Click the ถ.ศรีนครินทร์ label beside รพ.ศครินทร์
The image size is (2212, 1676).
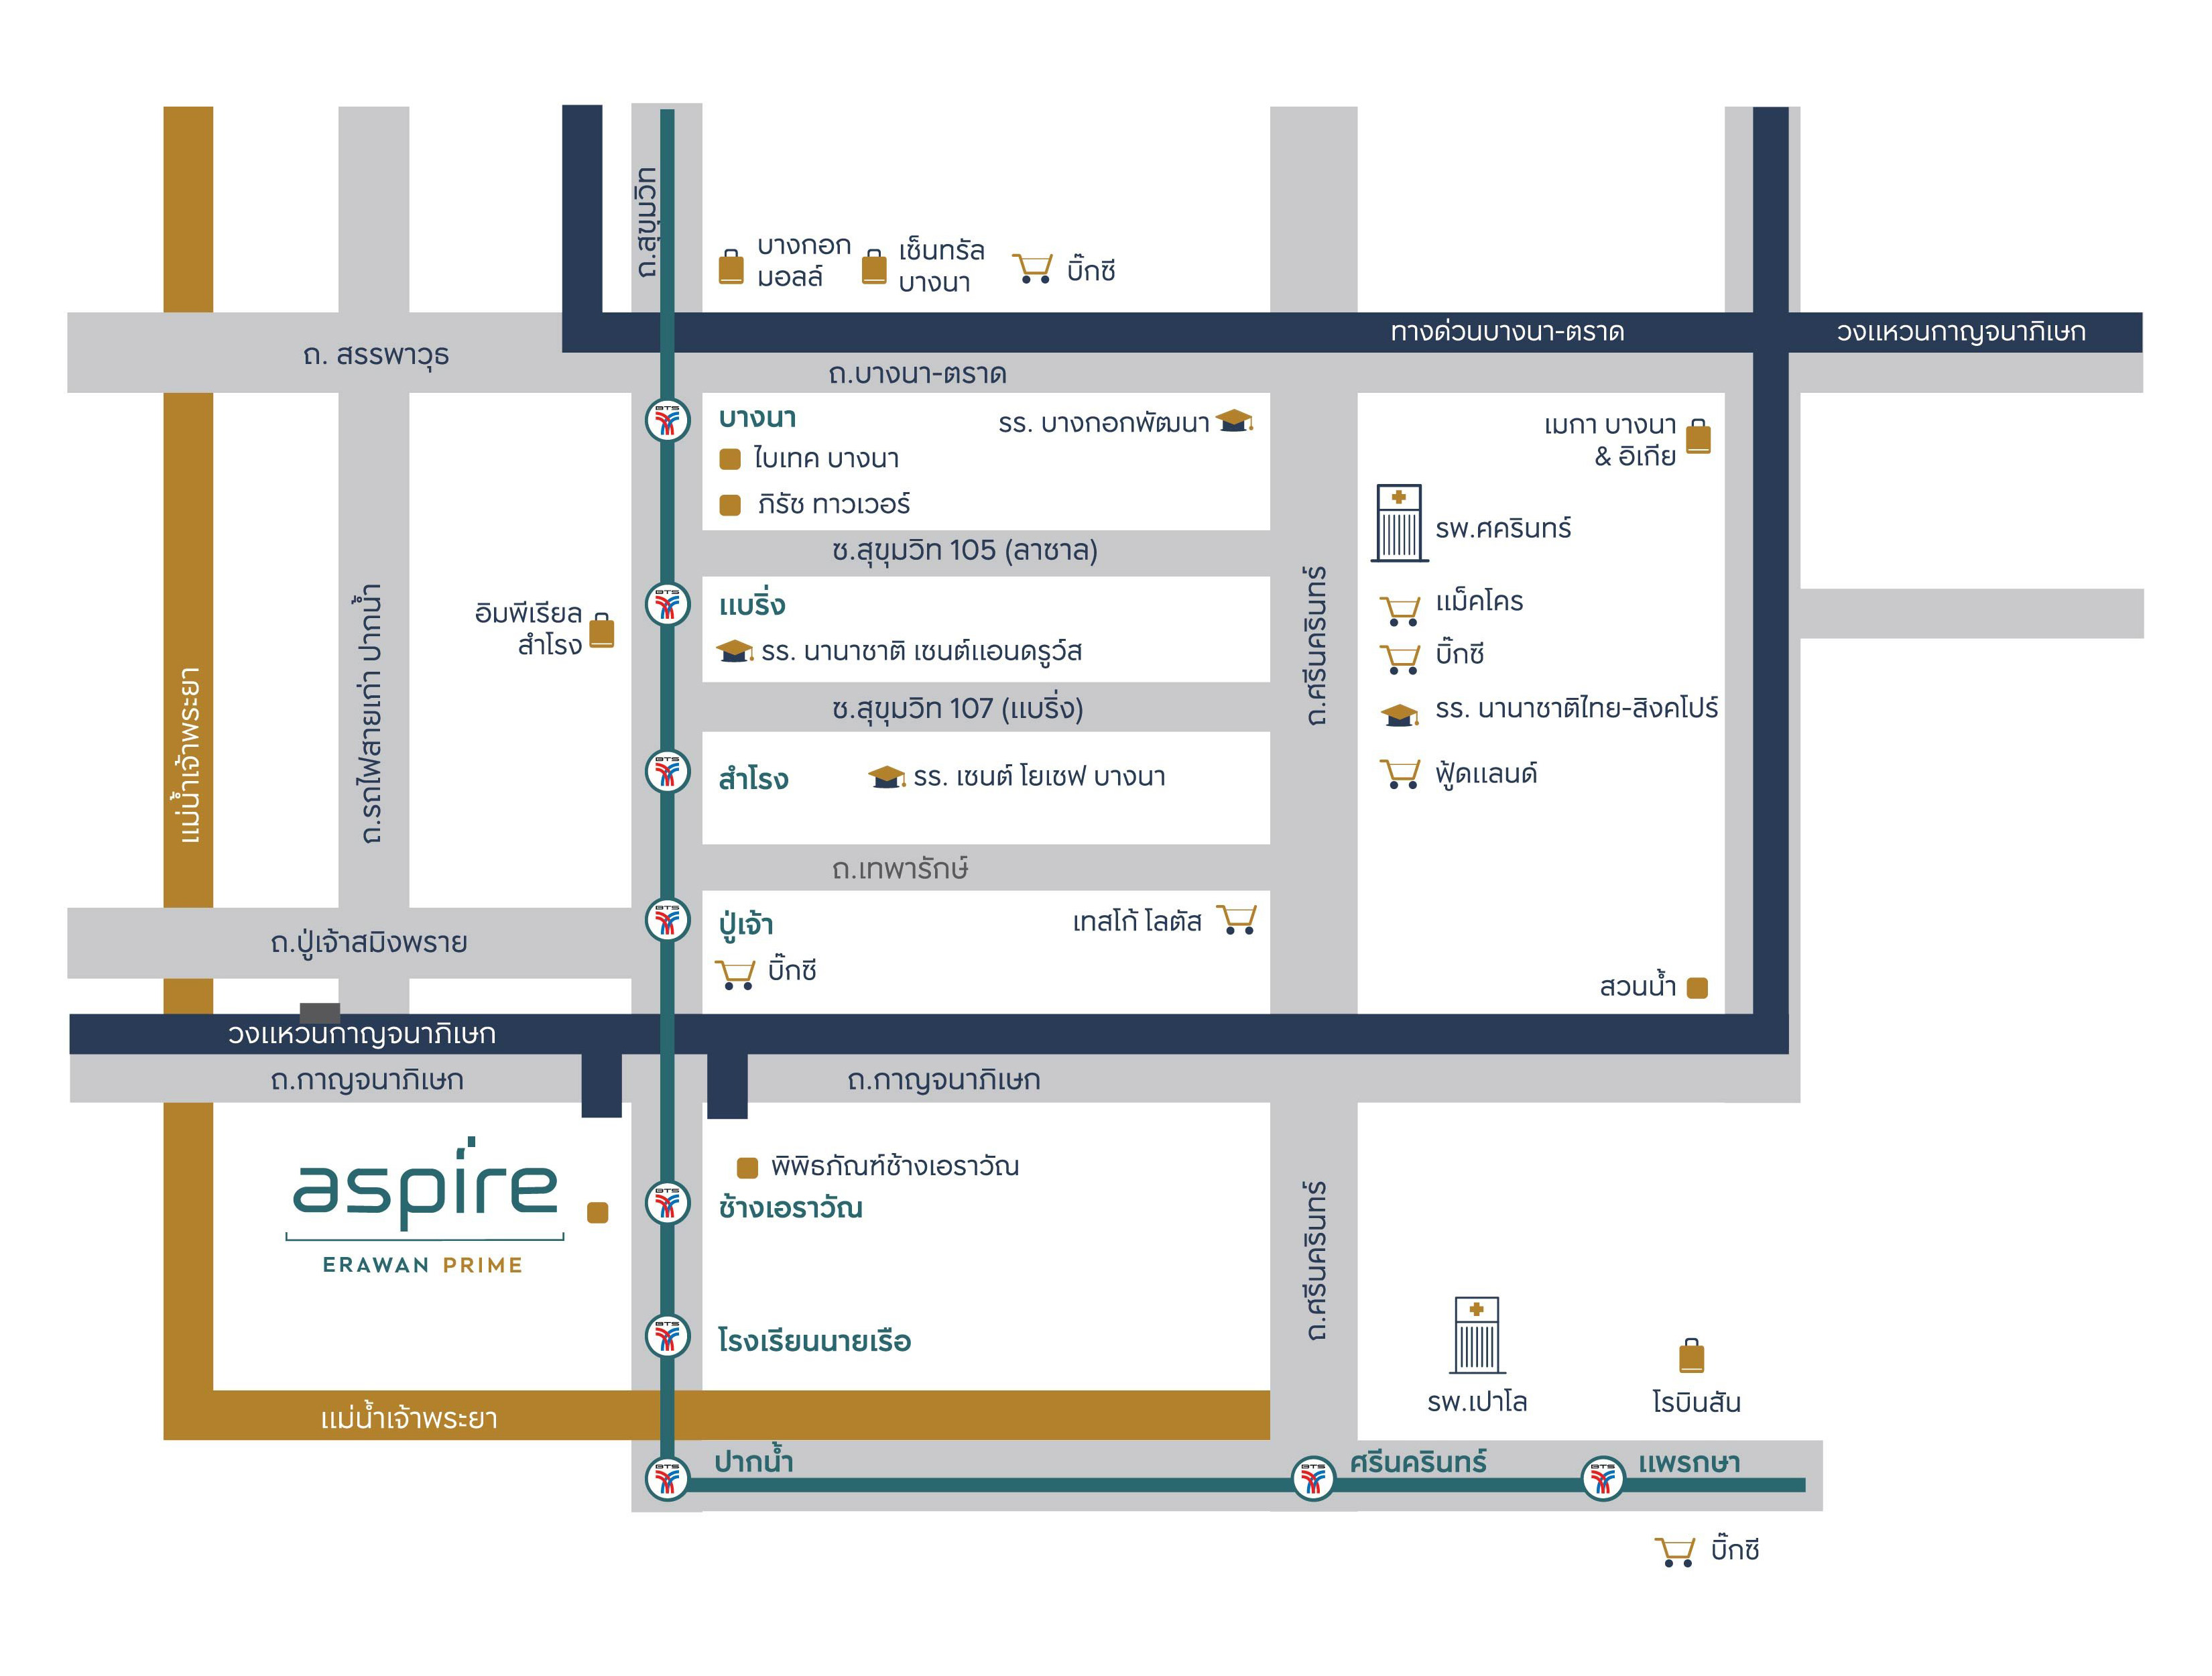pyautogui.click(x=1316, y=646)
